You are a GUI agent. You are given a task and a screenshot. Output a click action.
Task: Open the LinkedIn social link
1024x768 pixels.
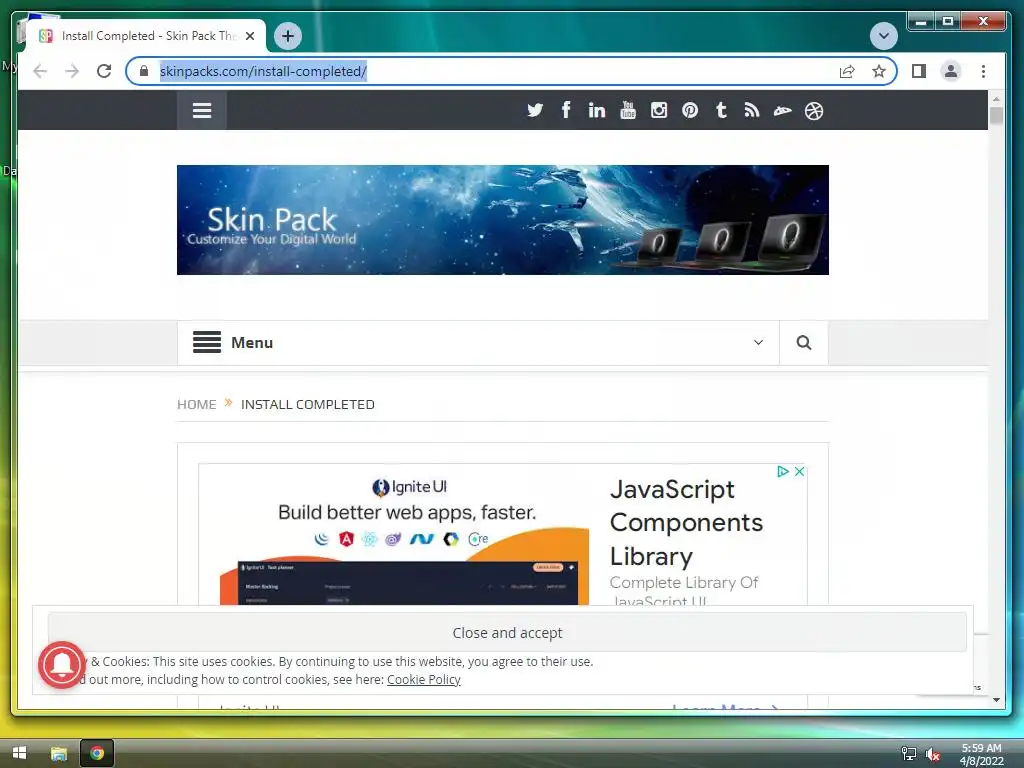[x=596, y=110]
